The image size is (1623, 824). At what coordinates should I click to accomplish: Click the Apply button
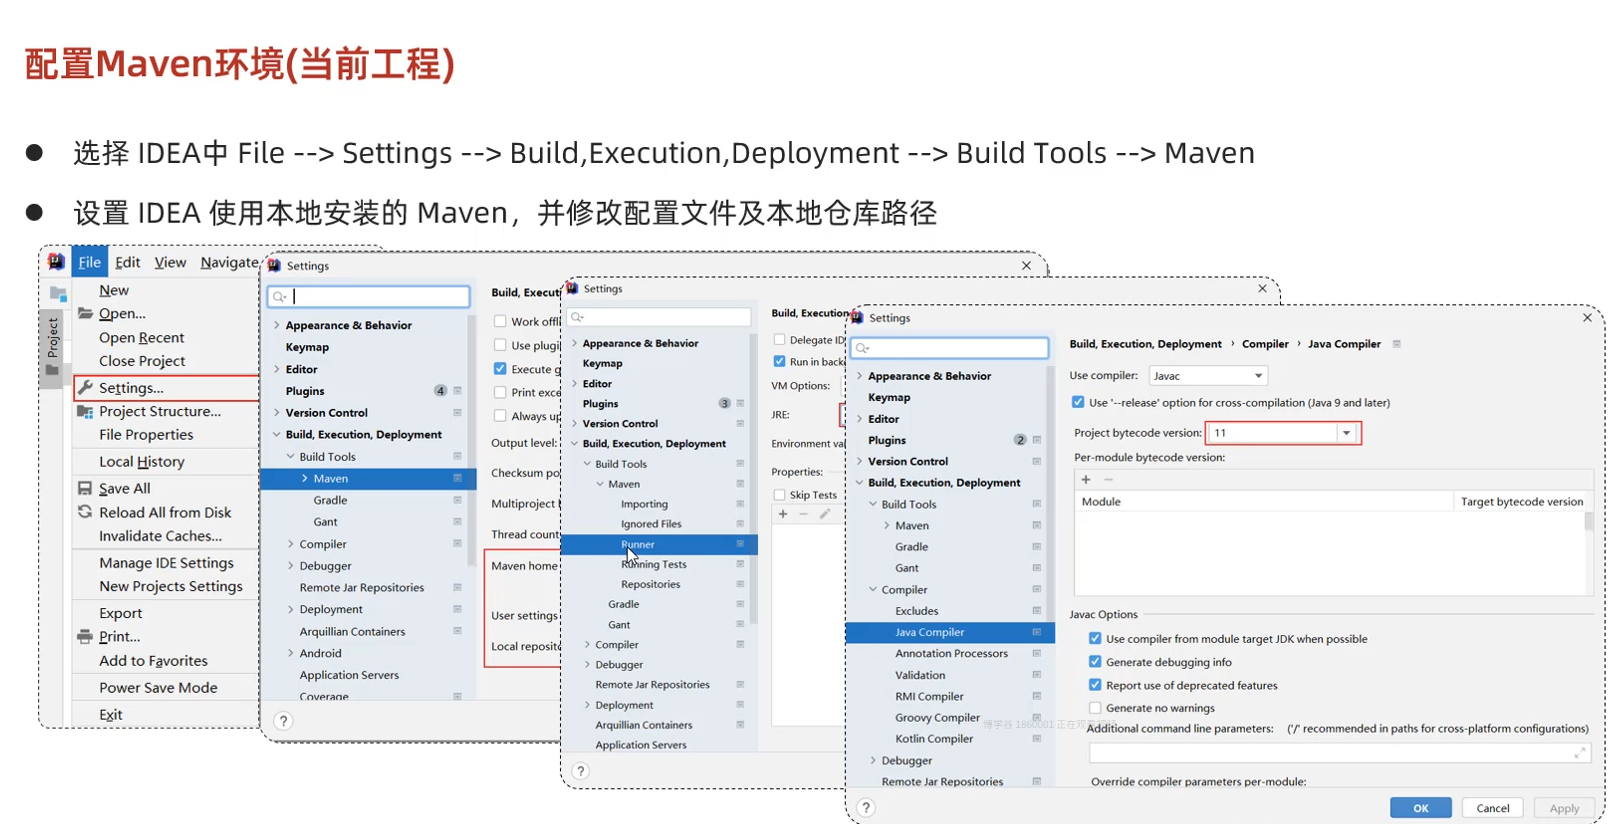(x=1565, y=808)
